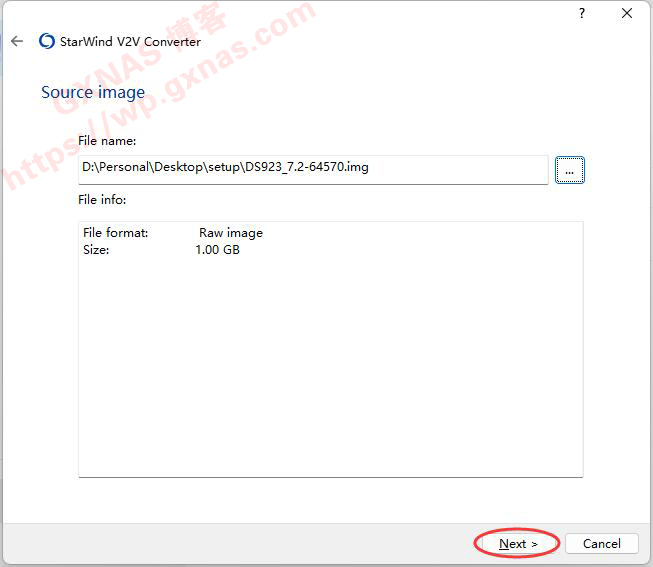Image resolution: width=653 pixels, height=567 pixels.
Task: Open help with the question mark button
Action: [x=582, y=13]
